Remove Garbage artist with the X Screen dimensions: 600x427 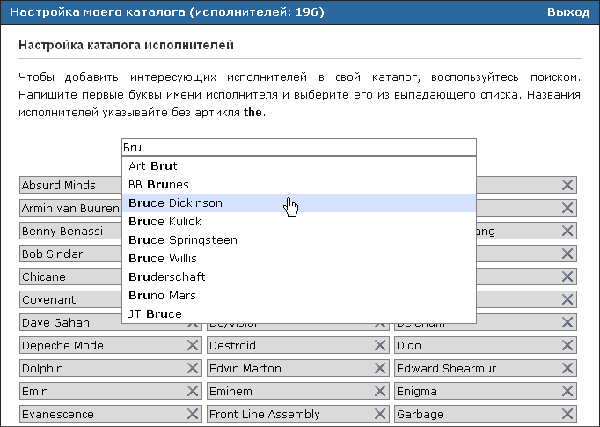[567, 414]
